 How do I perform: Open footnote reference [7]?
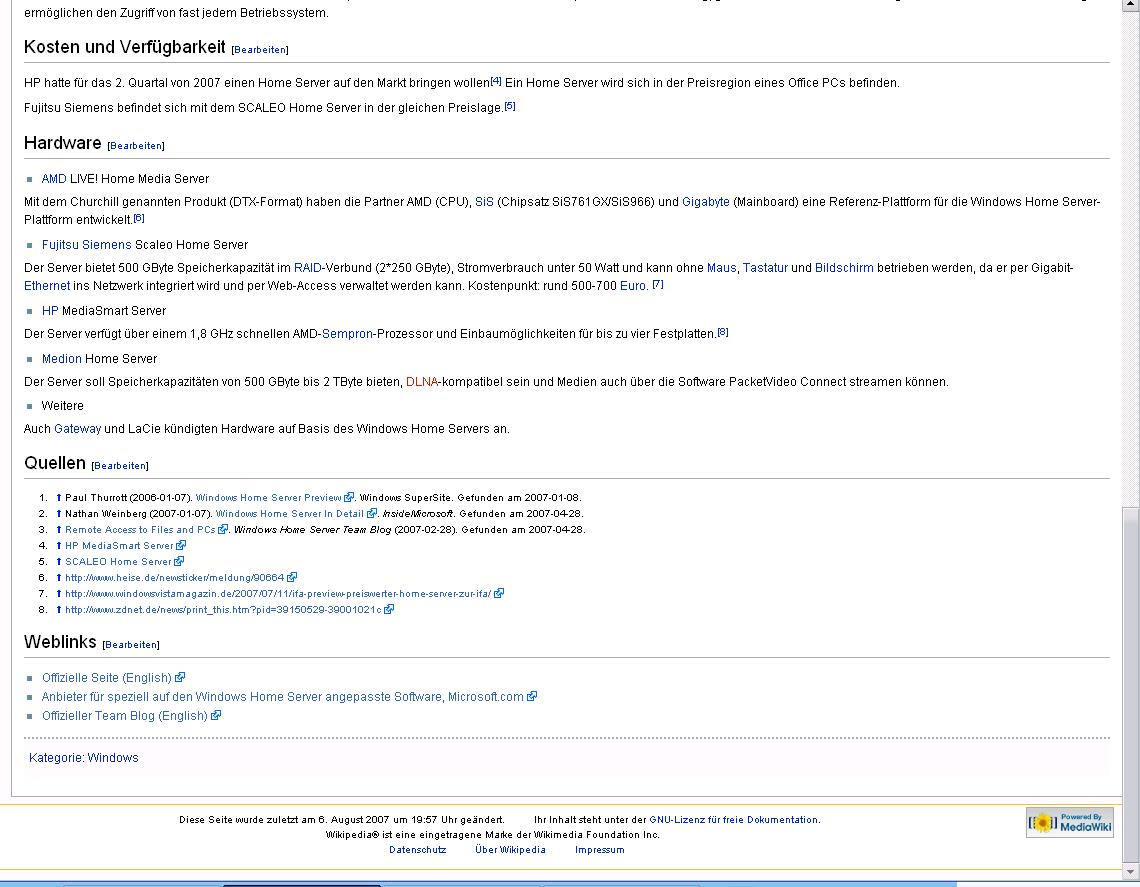point(658,284)
